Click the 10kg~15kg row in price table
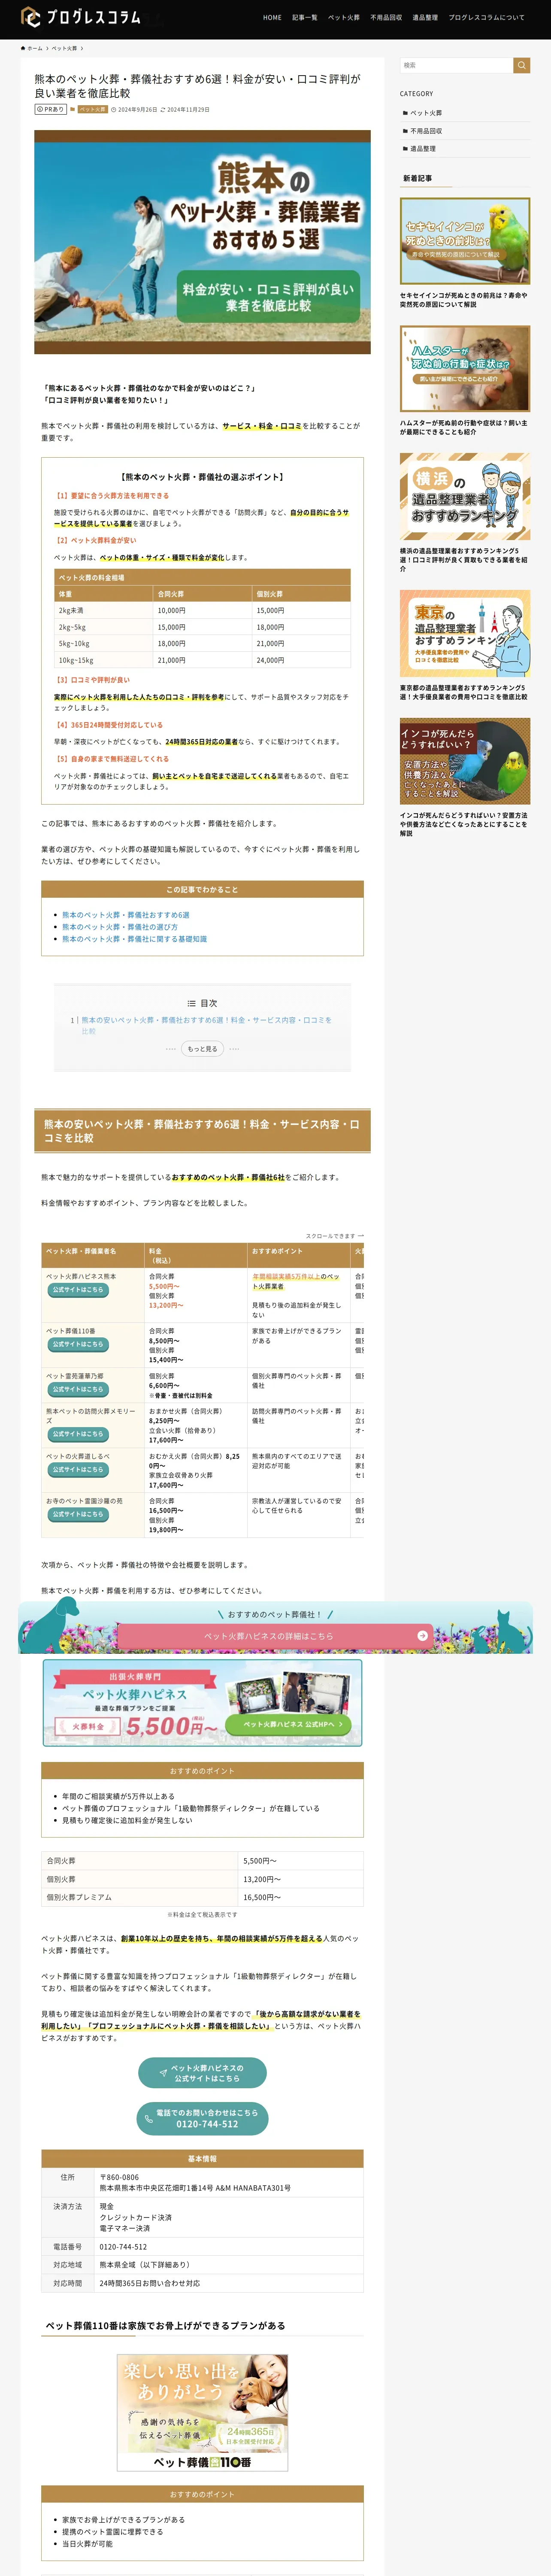 click(202, 660)
